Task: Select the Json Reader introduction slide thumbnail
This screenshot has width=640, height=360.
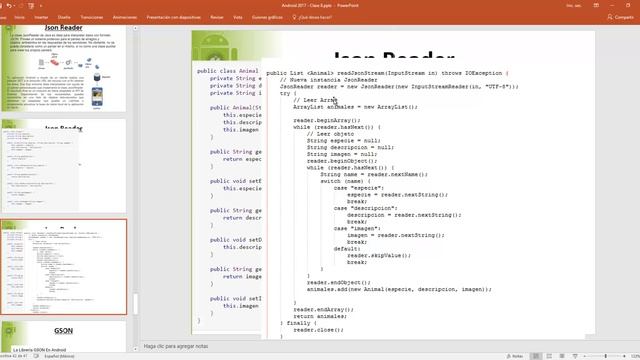Action: 64,68
